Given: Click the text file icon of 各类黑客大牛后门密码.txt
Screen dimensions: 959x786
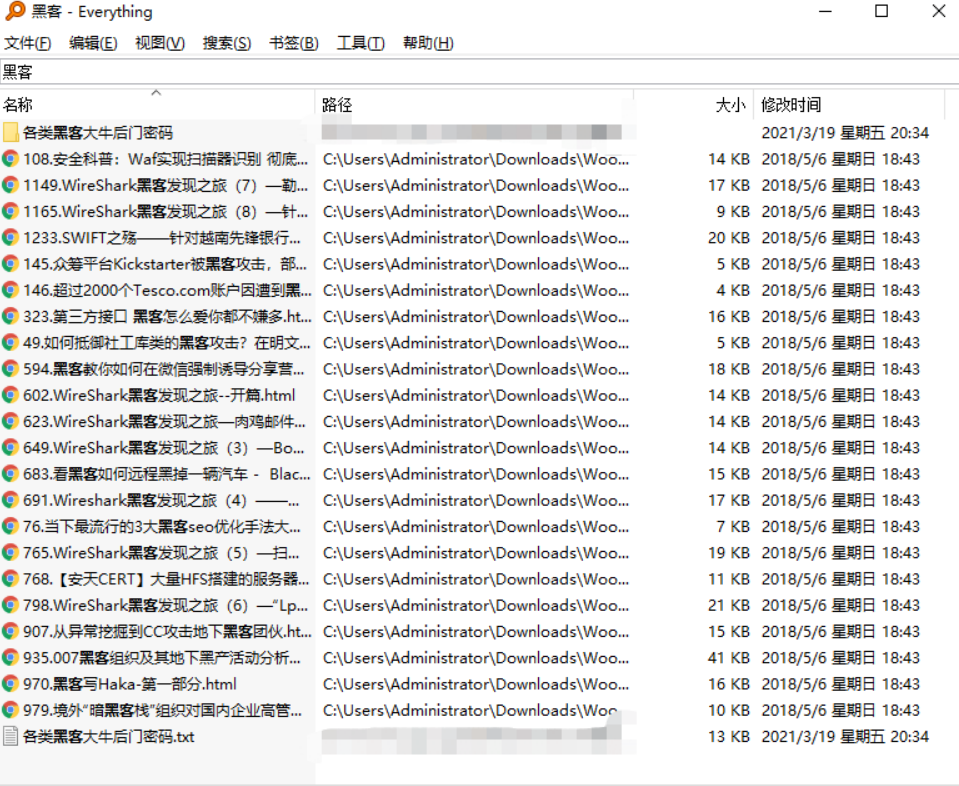Looking at the screenshot, I should [10, 736].
